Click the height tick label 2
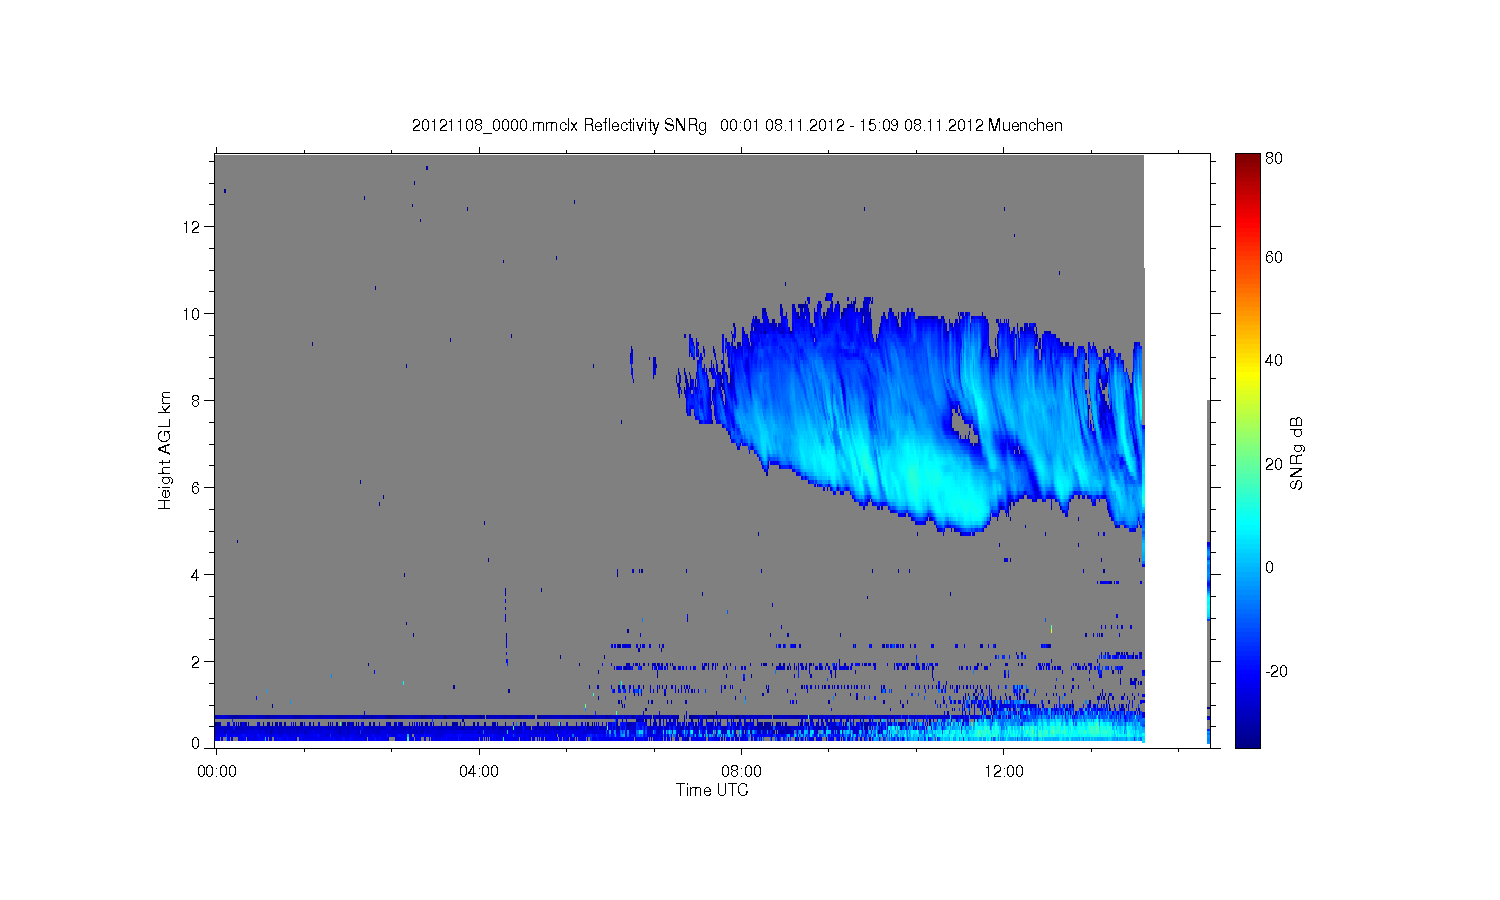 (196, 662)
